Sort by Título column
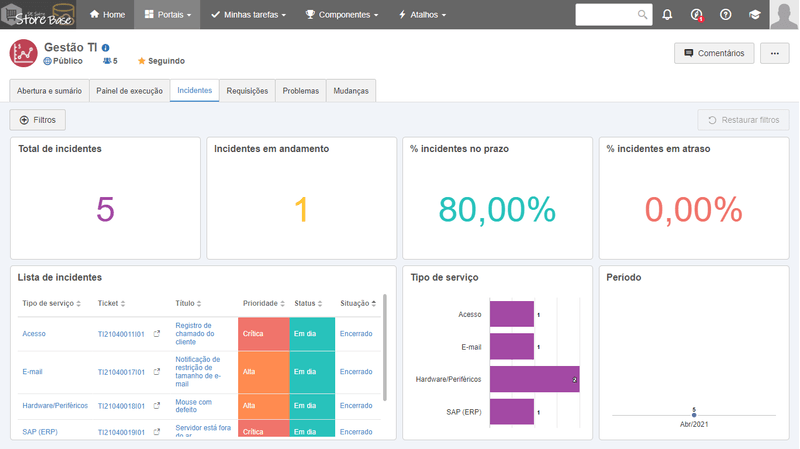The height and width of the screenshot is (449, 800). 188,303
